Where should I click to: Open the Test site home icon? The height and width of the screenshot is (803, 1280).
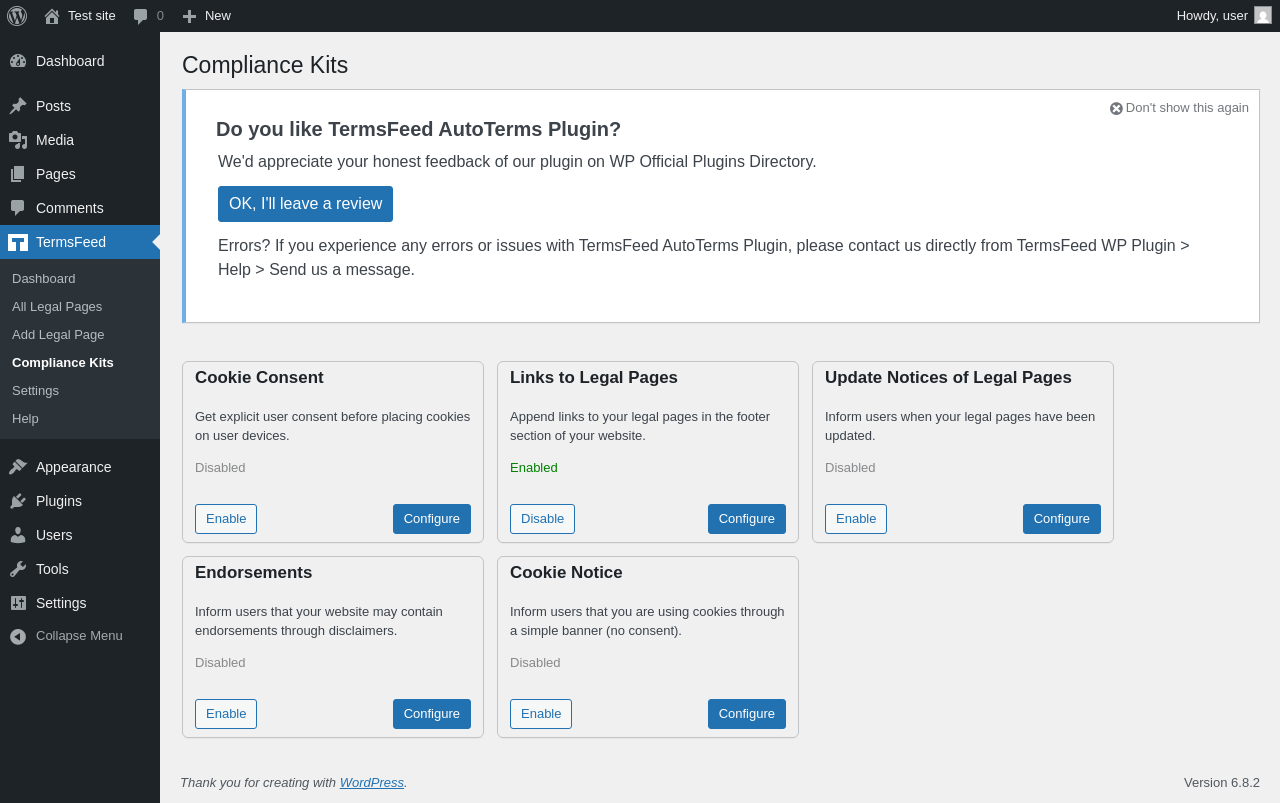coord(52,16)
